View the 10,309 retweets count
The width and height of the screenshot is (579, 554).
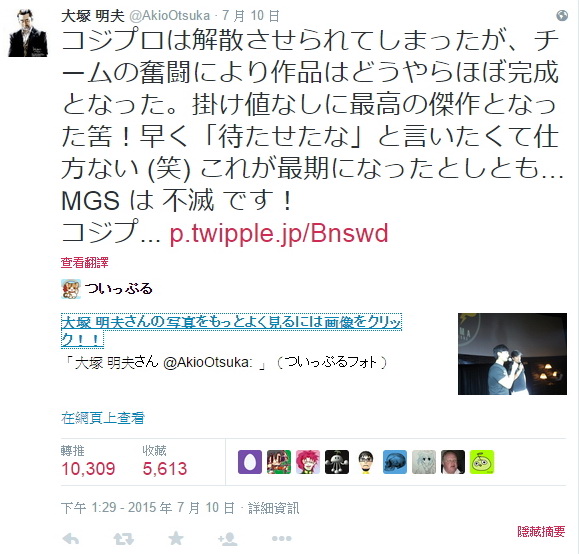coord(88,469)
